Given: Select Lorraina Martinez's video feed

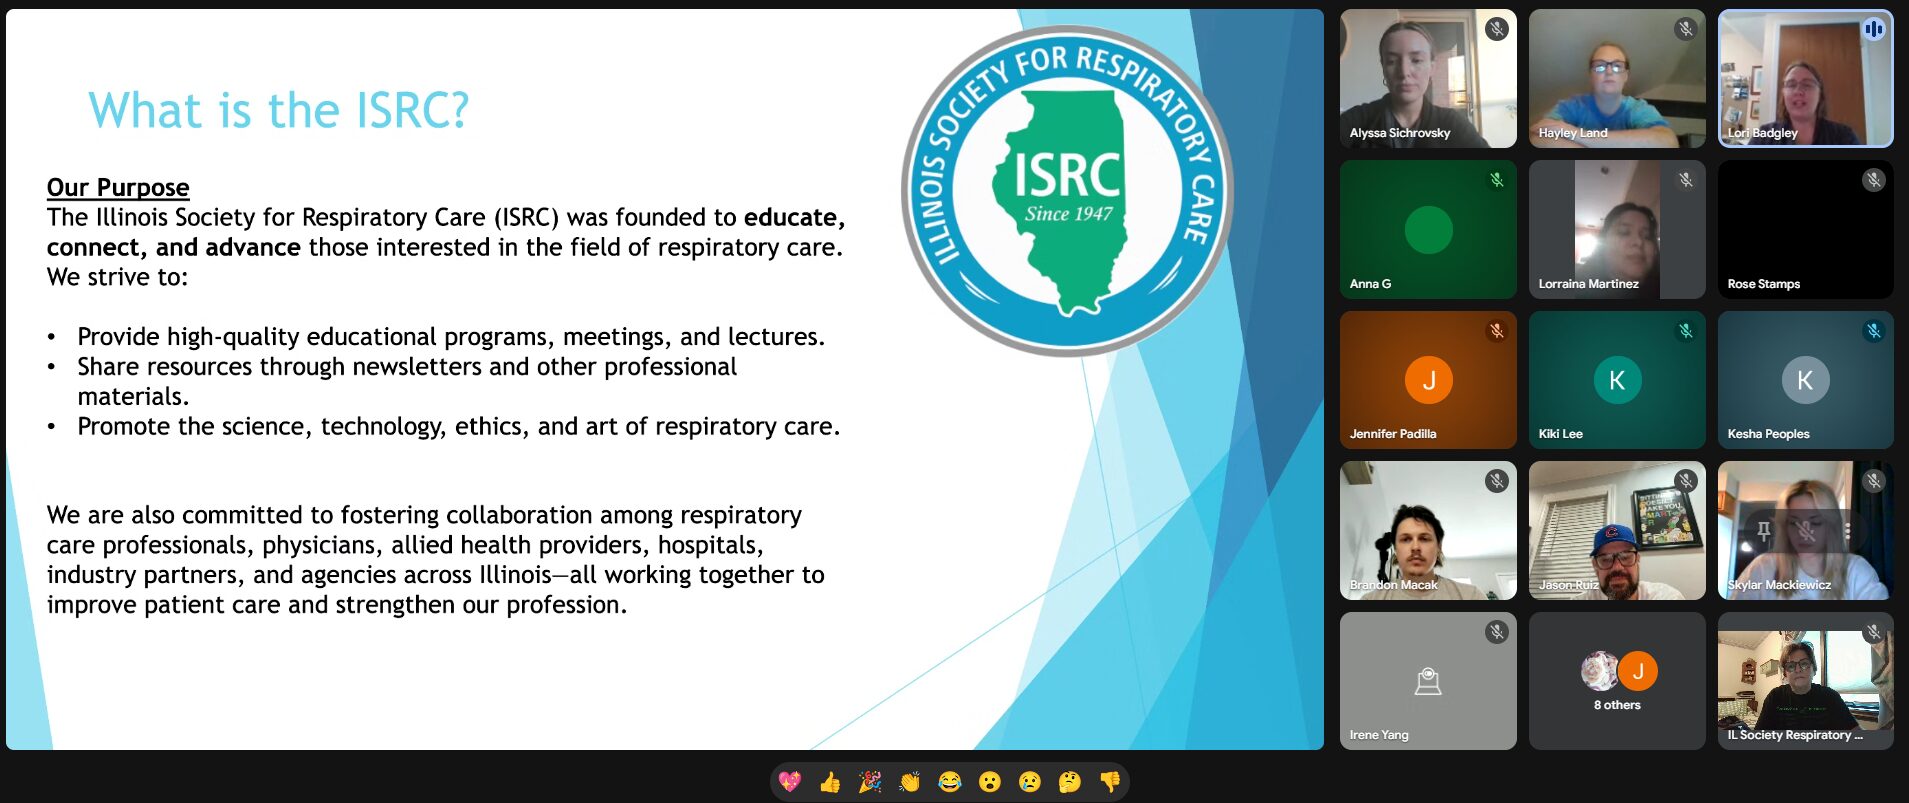Looking at the screenshot, I should click(1617, 230).
